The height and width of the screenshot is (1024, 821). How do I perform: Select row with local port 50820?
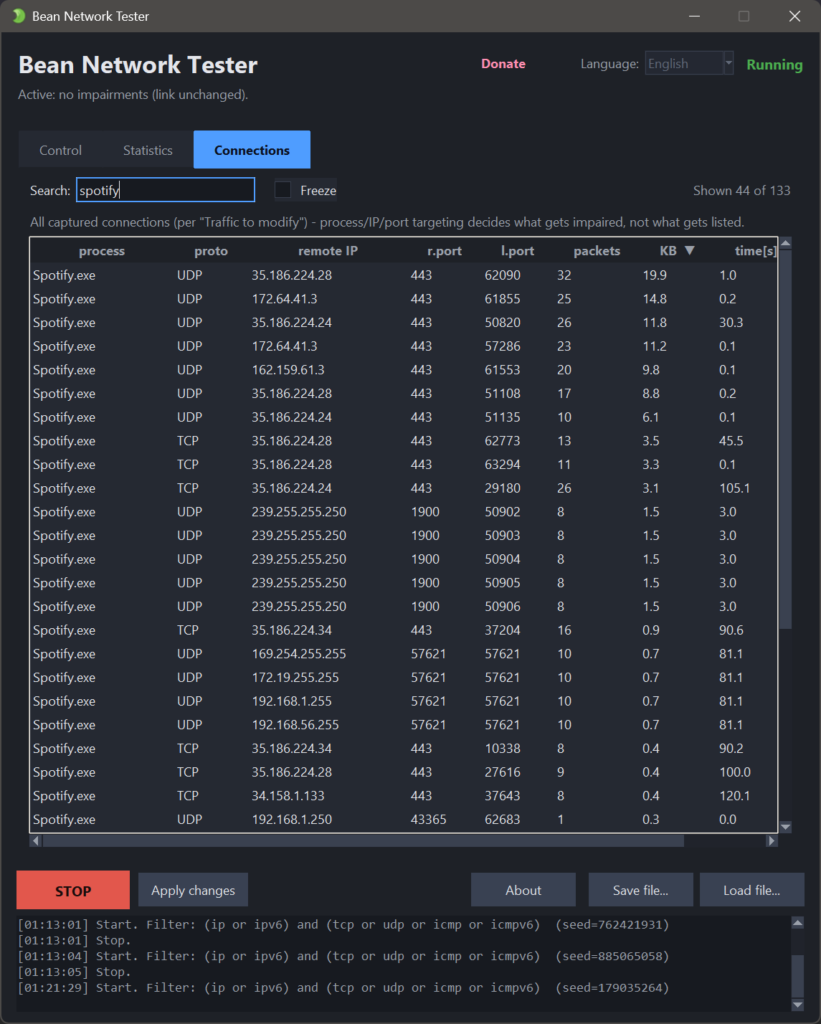click(404, 322)
